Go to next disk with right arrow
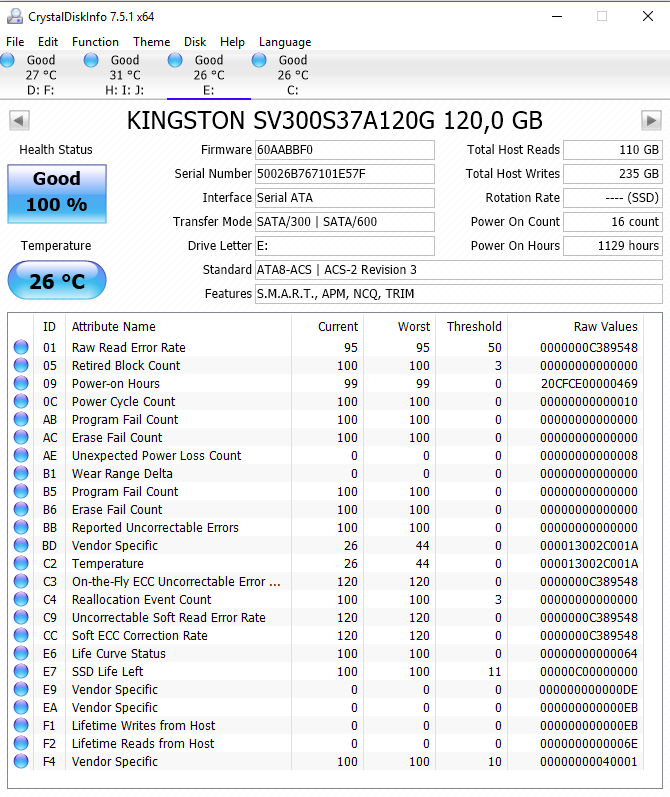 (651, 121)
